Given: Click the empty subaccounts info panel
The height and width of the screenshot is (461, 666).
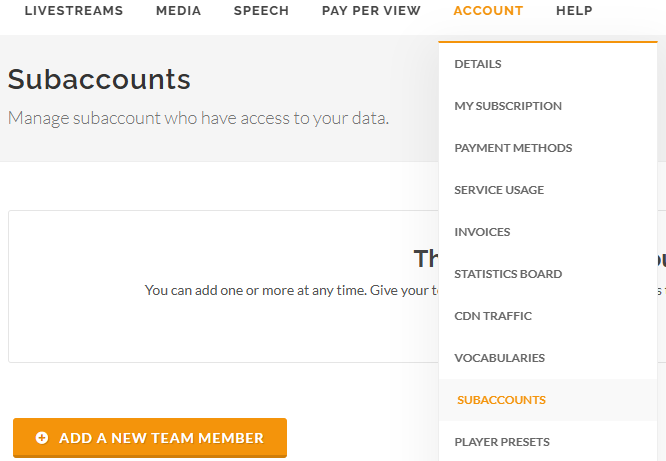Looking at the screenshot, I should tap(223, 286).
